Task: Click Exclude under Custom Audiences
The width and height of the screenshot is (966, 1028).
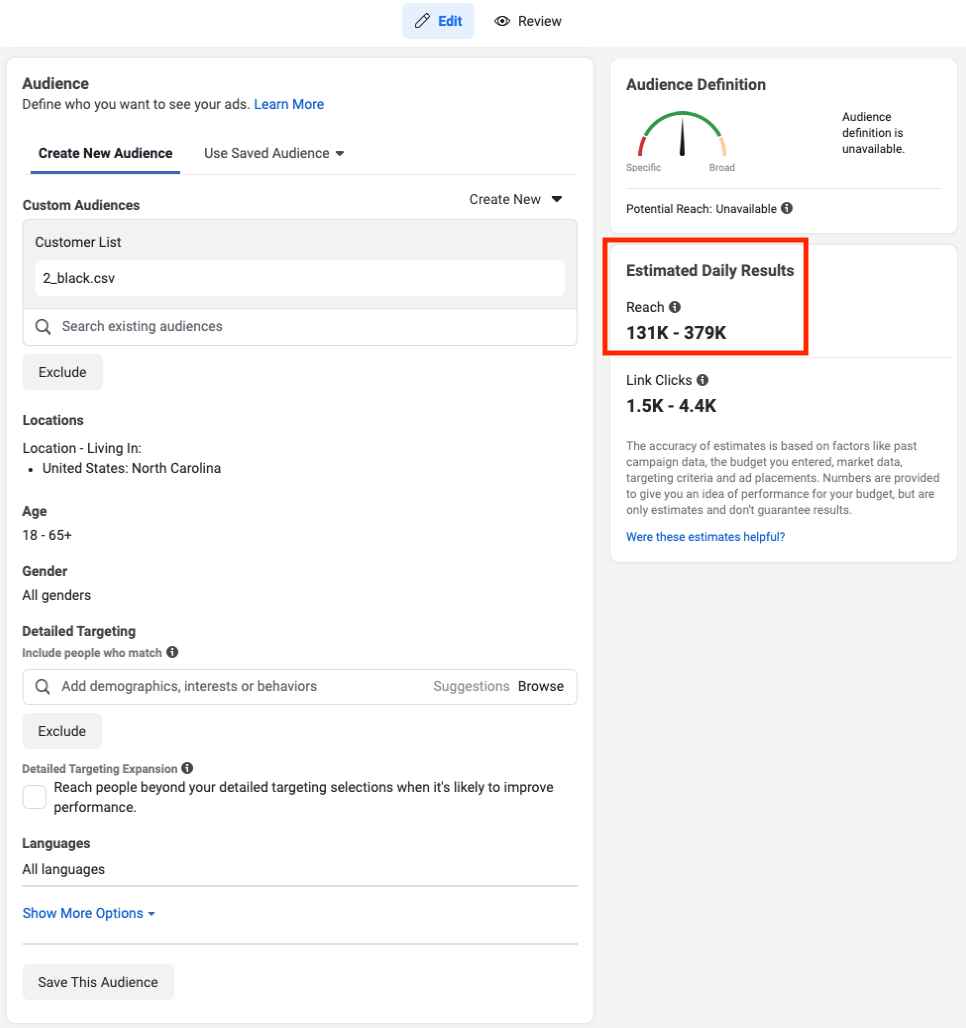Action: 62,372
